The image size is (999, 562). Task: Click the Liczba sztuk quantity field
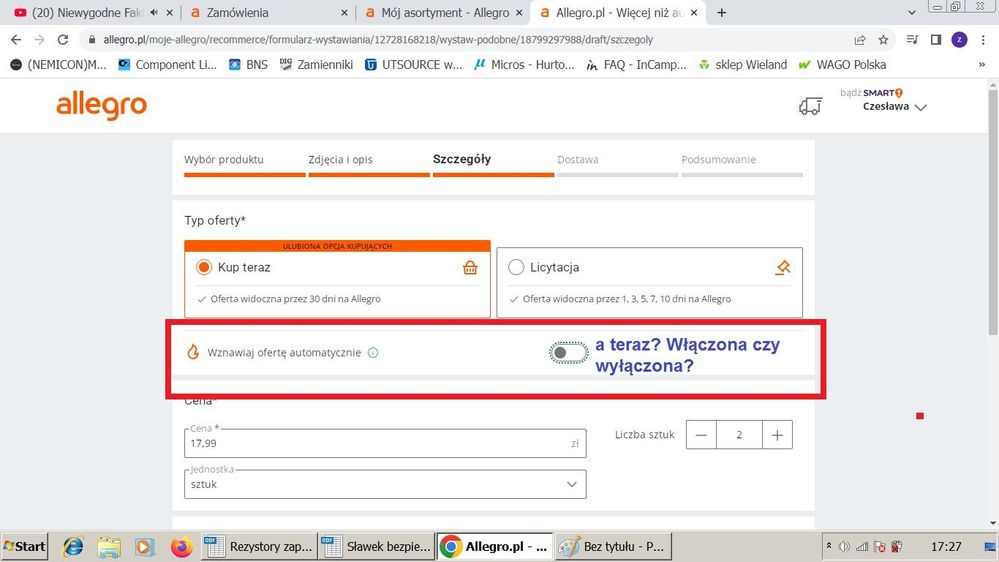[739, 435]
